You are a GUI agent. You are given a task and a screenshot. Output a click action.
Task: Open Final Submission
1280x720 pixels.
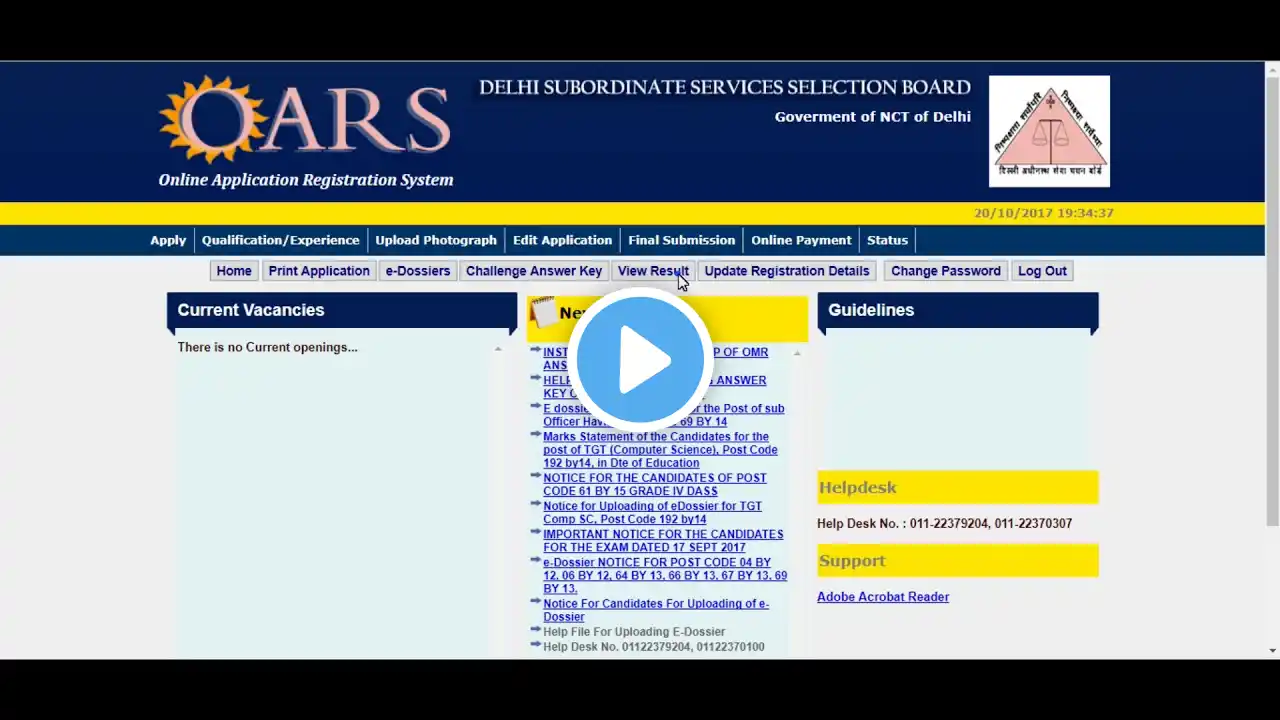682,240
